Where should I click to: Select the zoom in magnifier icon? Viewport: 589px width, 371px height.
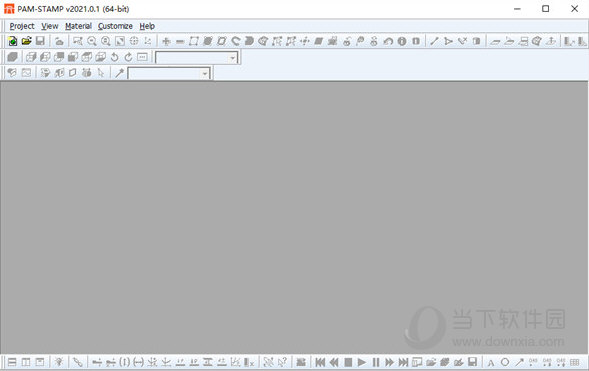pos(106,41)
